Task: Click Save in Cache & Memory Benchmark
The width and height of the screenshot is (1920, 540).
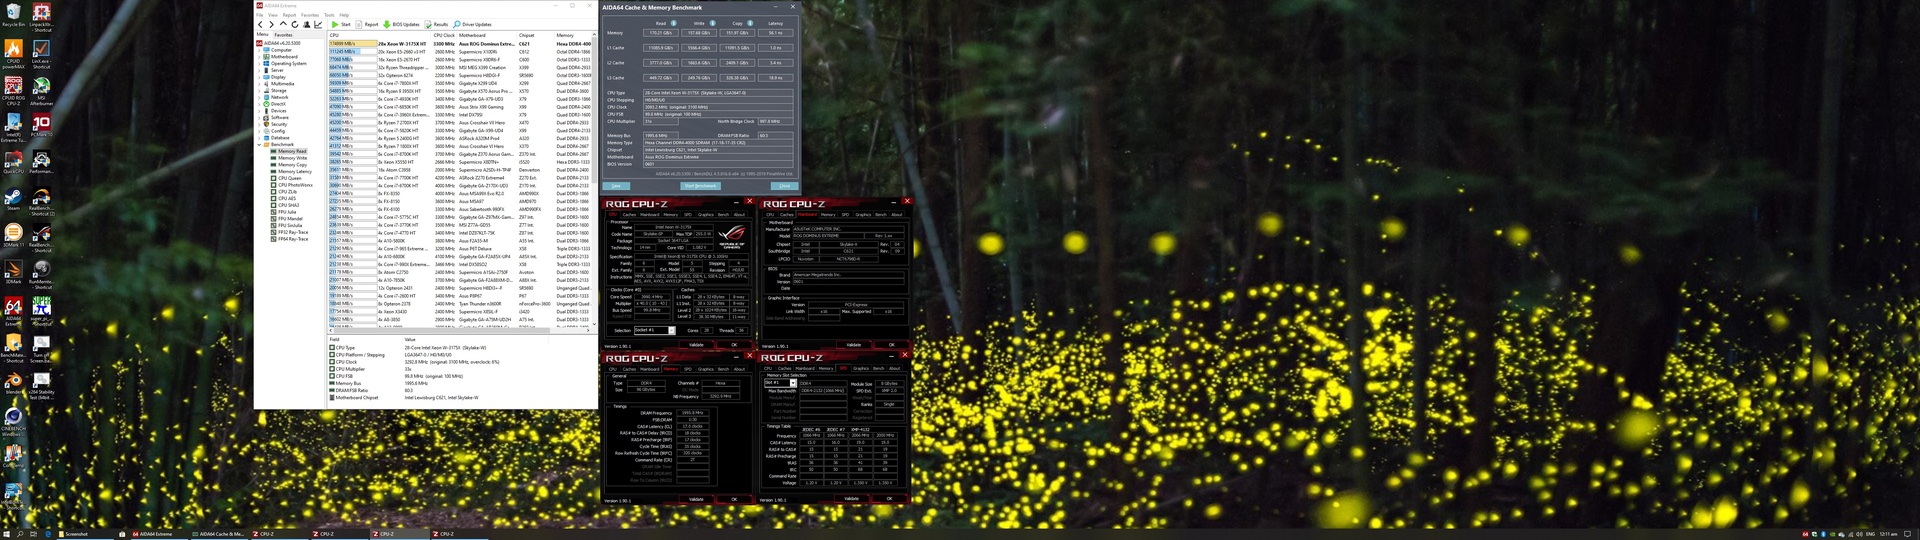Action: tap(616, 186)
